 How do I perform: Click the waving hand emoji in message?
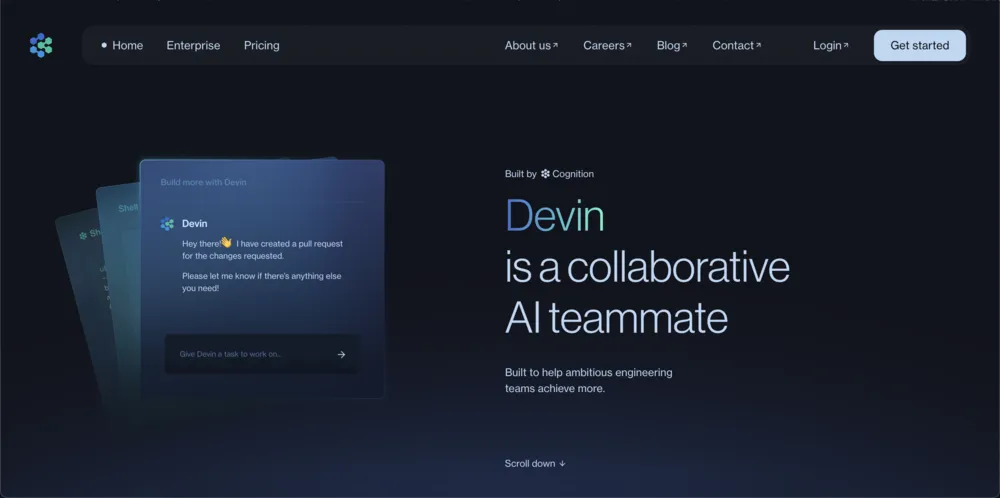pos(226,242)
